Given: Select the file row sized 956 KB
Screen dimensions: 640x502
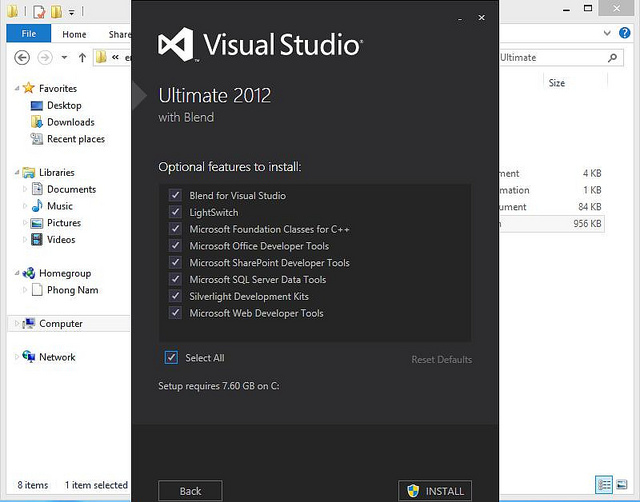Looking at the screenshot, I should pos(552,224).
